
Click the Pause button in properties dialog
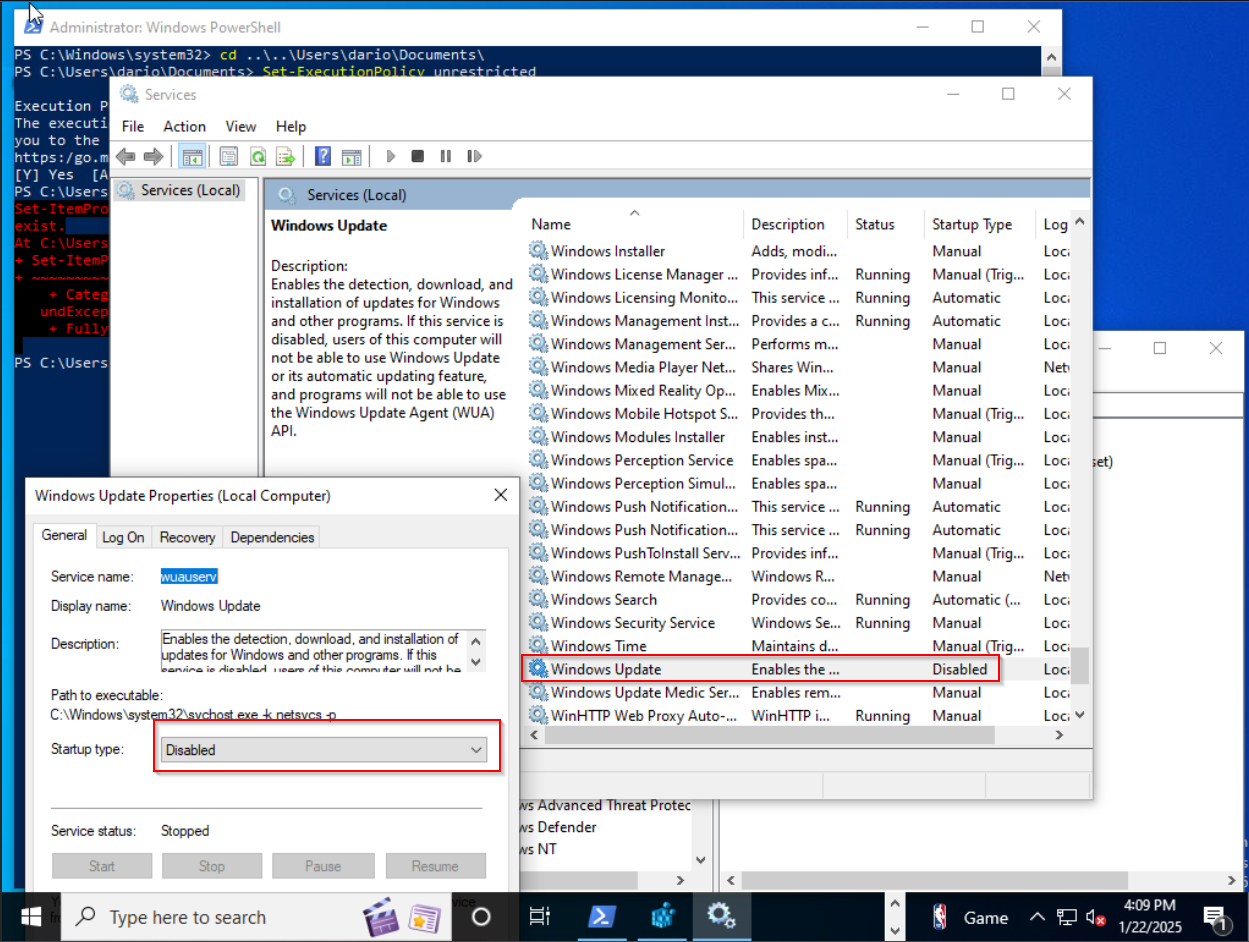pyautogui.click(x=323, y=866)
